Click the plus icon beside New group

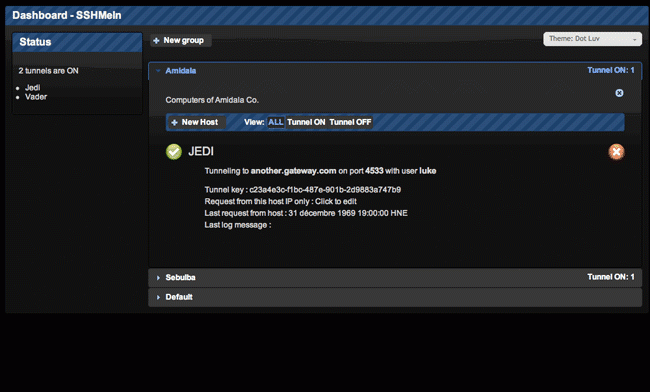click(x=156, y=41)
